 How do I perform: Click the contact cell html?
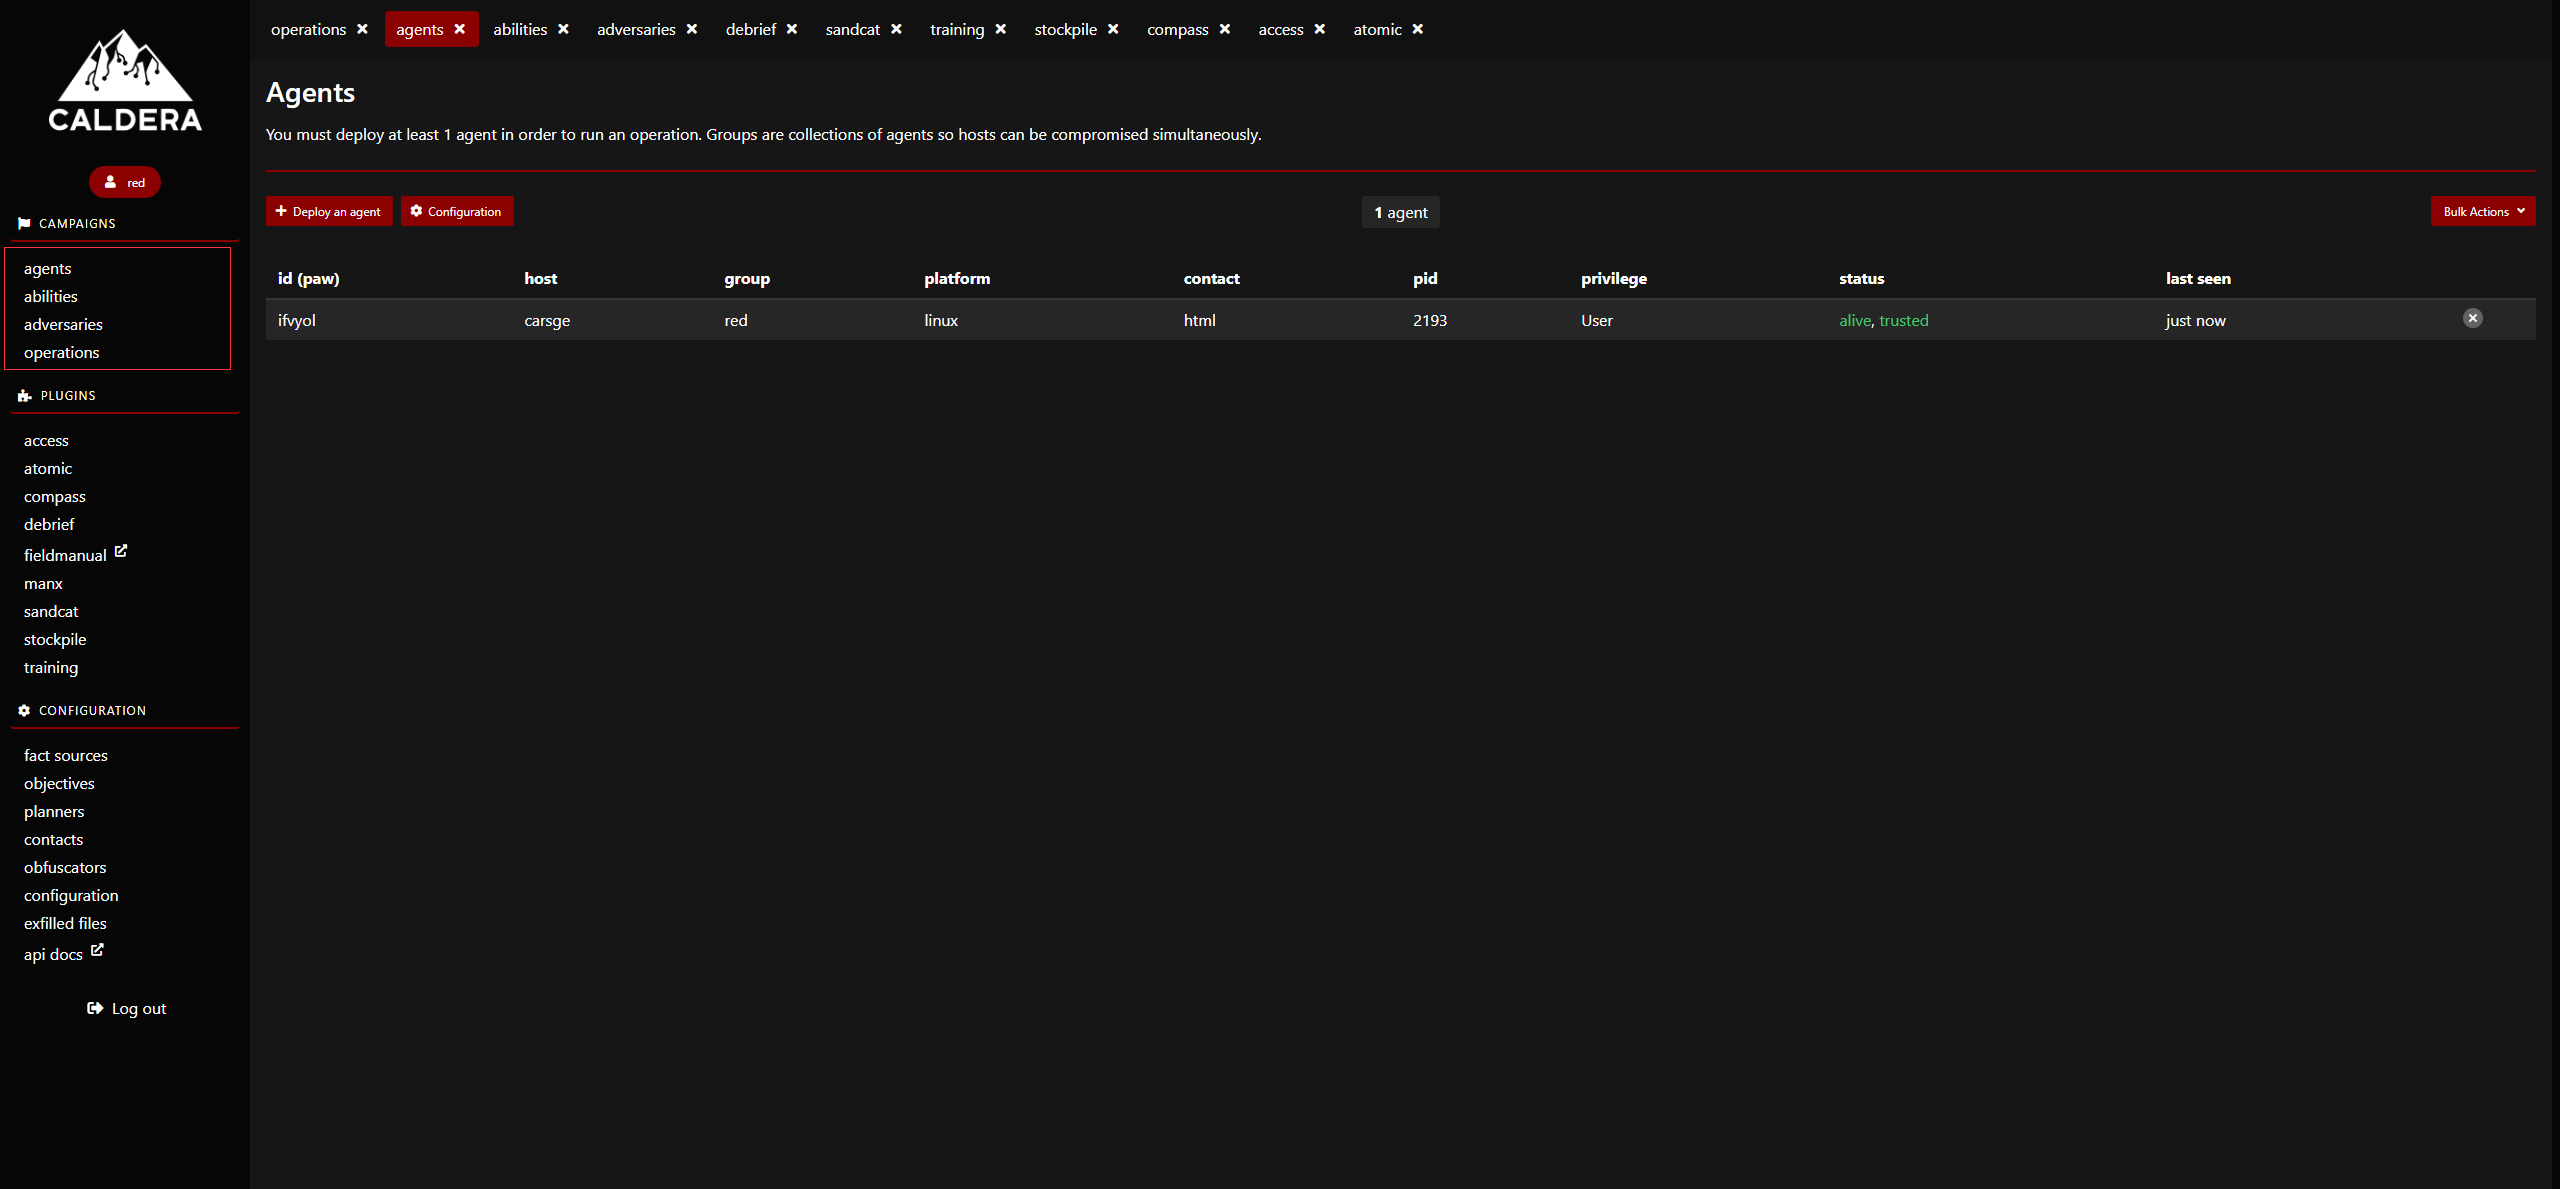[x=1200, y=320]
